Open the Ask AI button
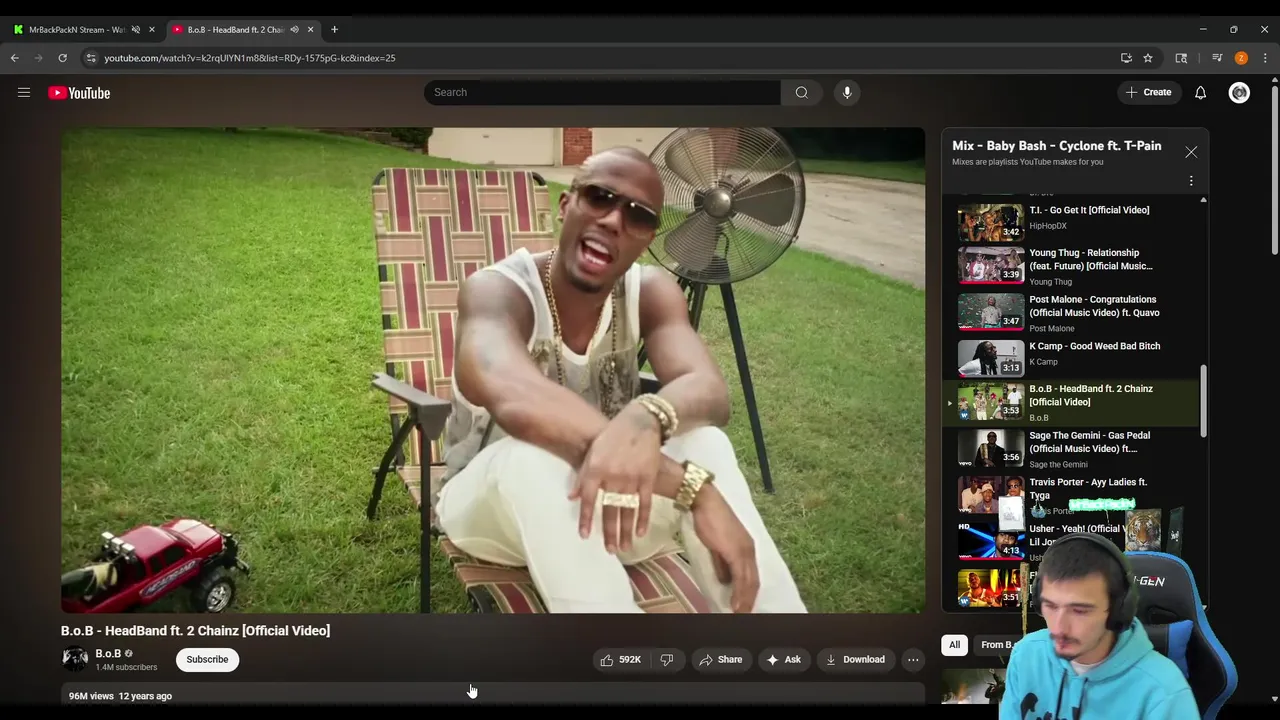 point(783,660)
